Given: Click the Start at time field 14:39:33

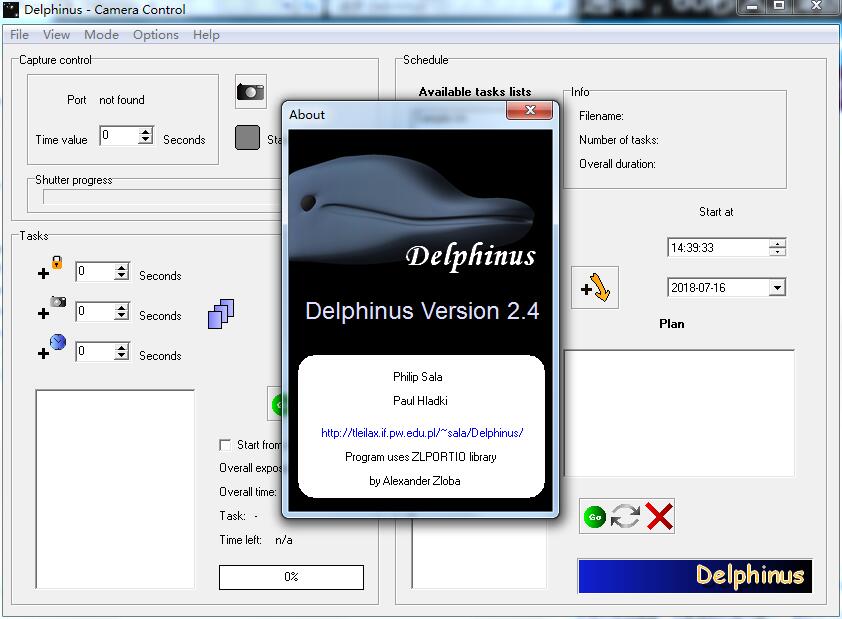Looking at the screenshot, I should (x=718, y=247).
